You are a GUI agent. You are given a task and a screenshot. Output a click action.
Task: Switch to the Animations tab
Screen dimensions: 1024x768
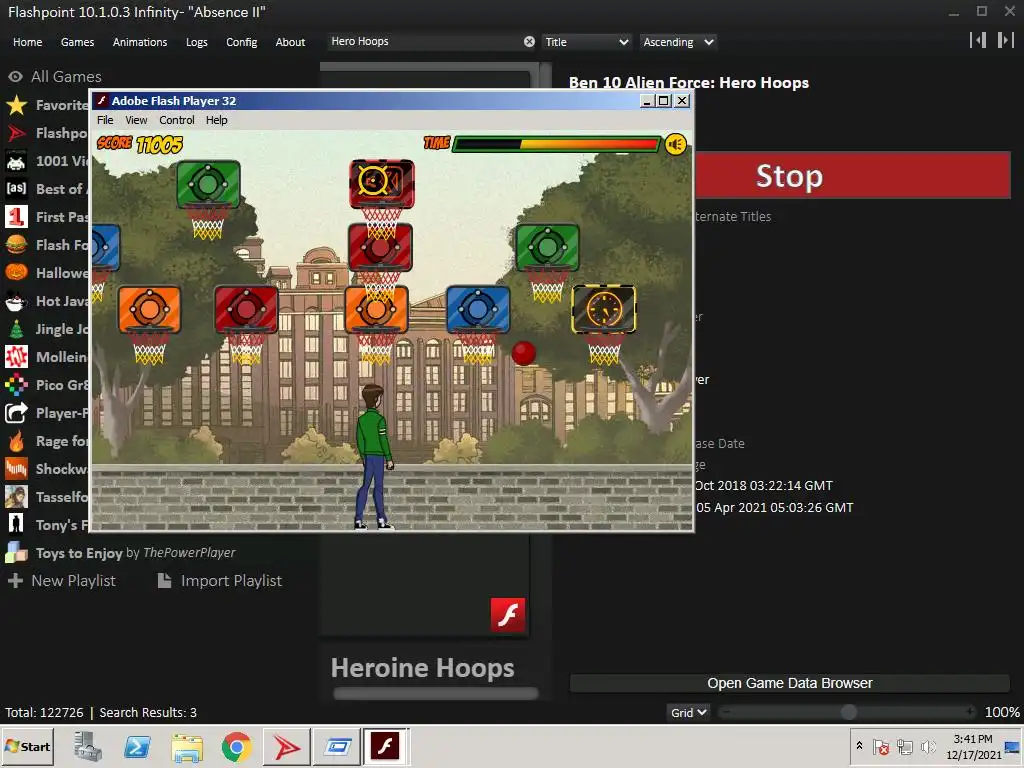coord(140,42)
